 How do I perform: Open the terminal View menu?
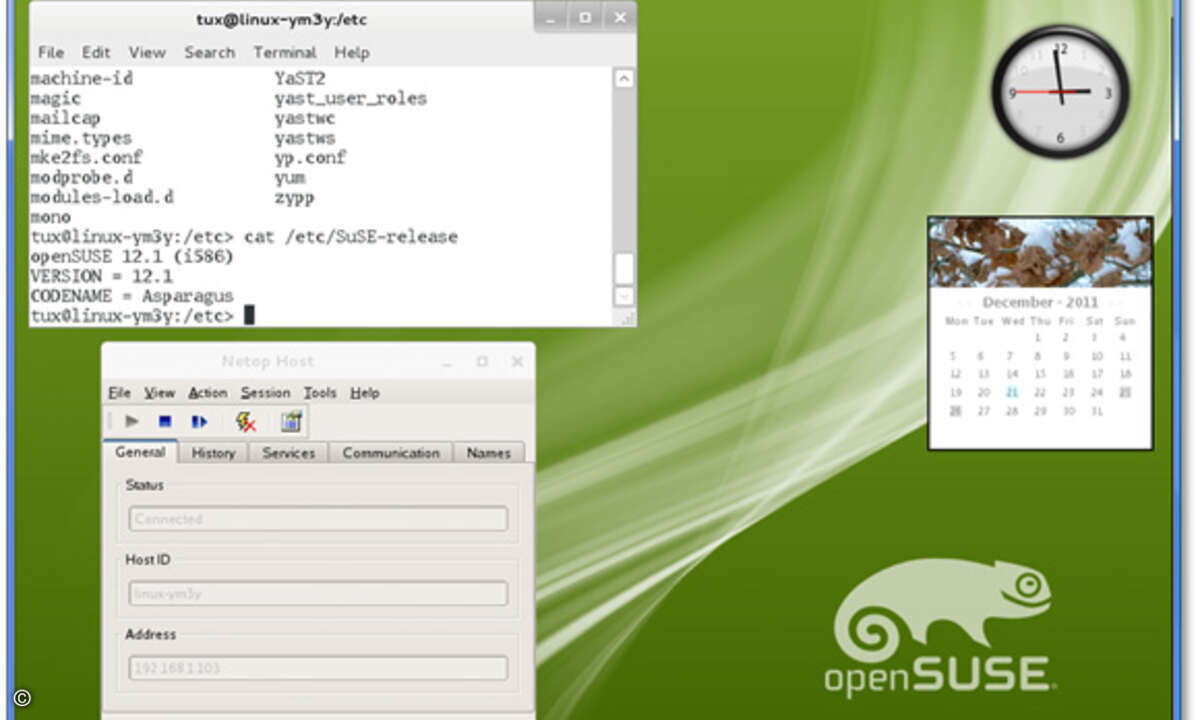point(147,52)
